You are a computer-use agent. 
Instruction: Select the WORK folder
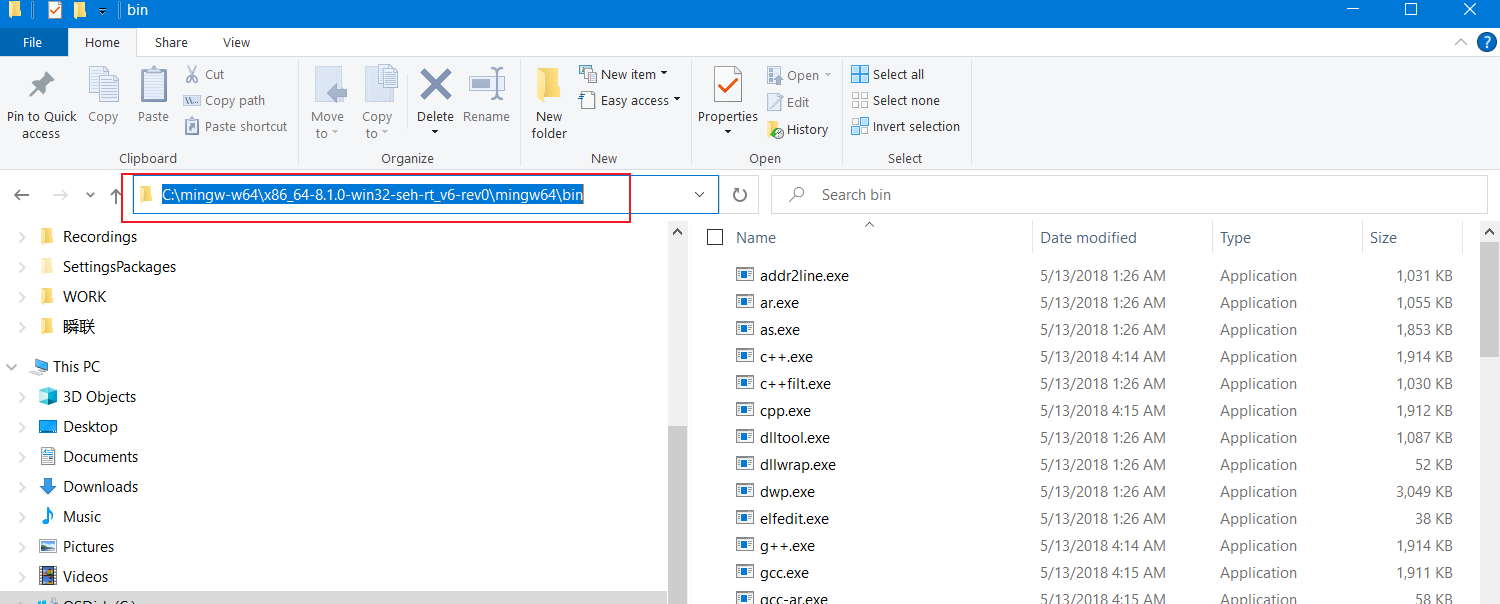click(x=84, y=297)
